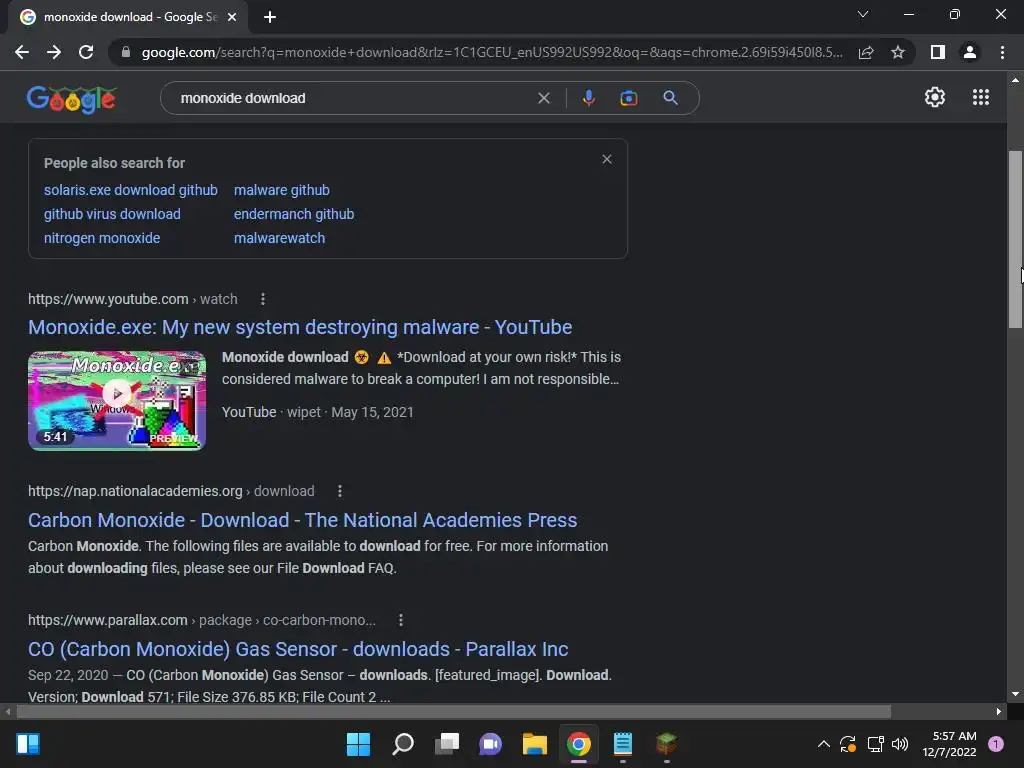Show hidden system tray icons
The image size is (1024, 768).
tap(824, 744)
